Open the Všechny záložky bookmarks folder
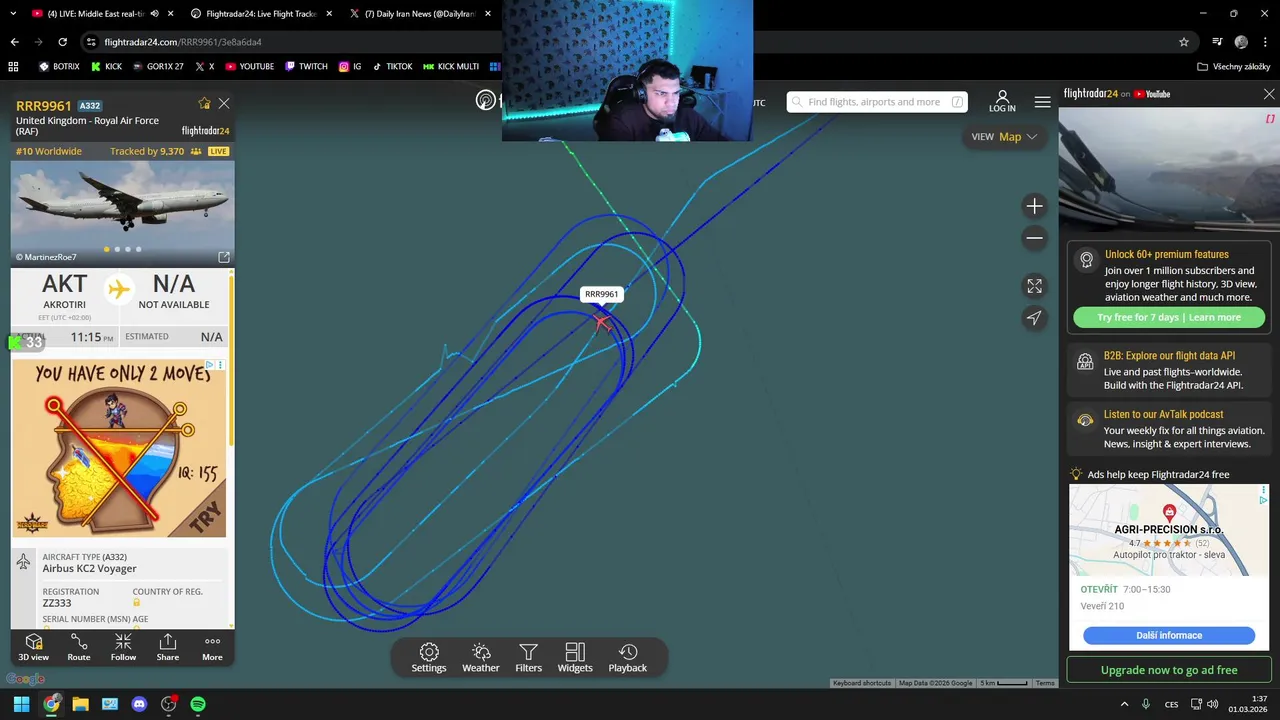 [x=1233, y=66]
